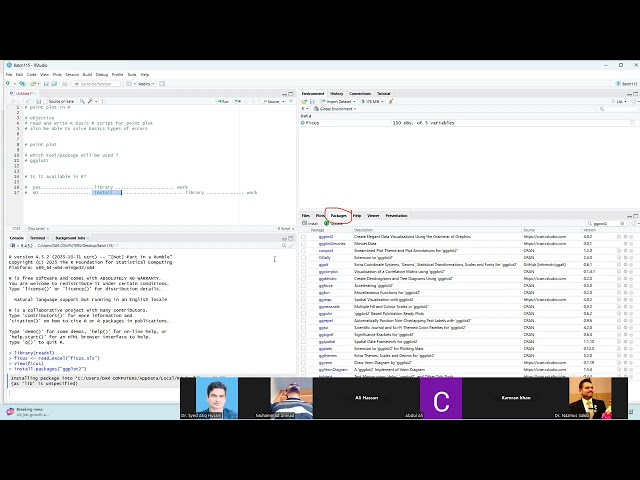Click the ficus data object icon
Viewport: 640px width, 480px height.
[304, 123]
